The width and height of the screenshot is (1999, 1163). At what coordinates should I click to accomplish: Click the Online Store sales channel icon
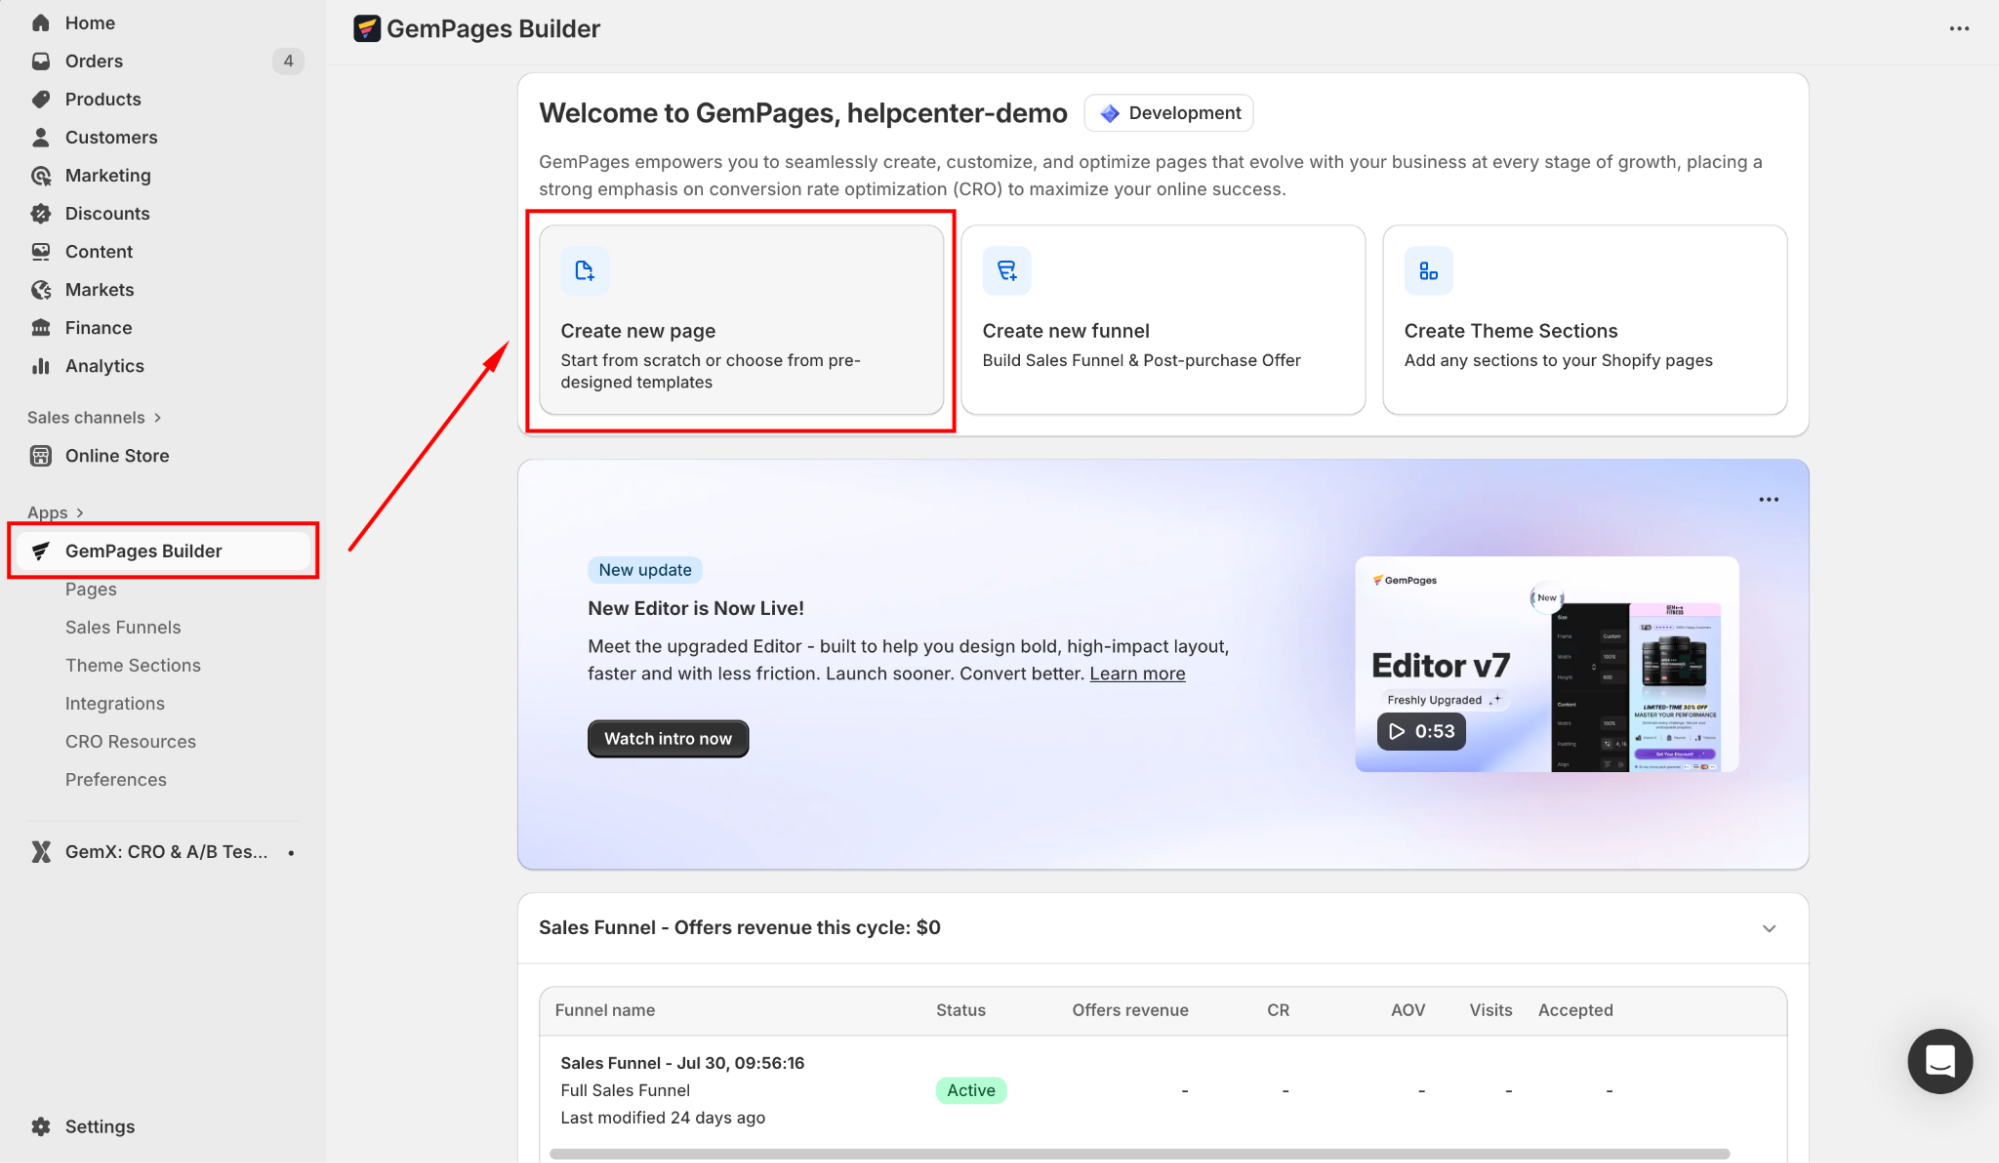(41, 456)
